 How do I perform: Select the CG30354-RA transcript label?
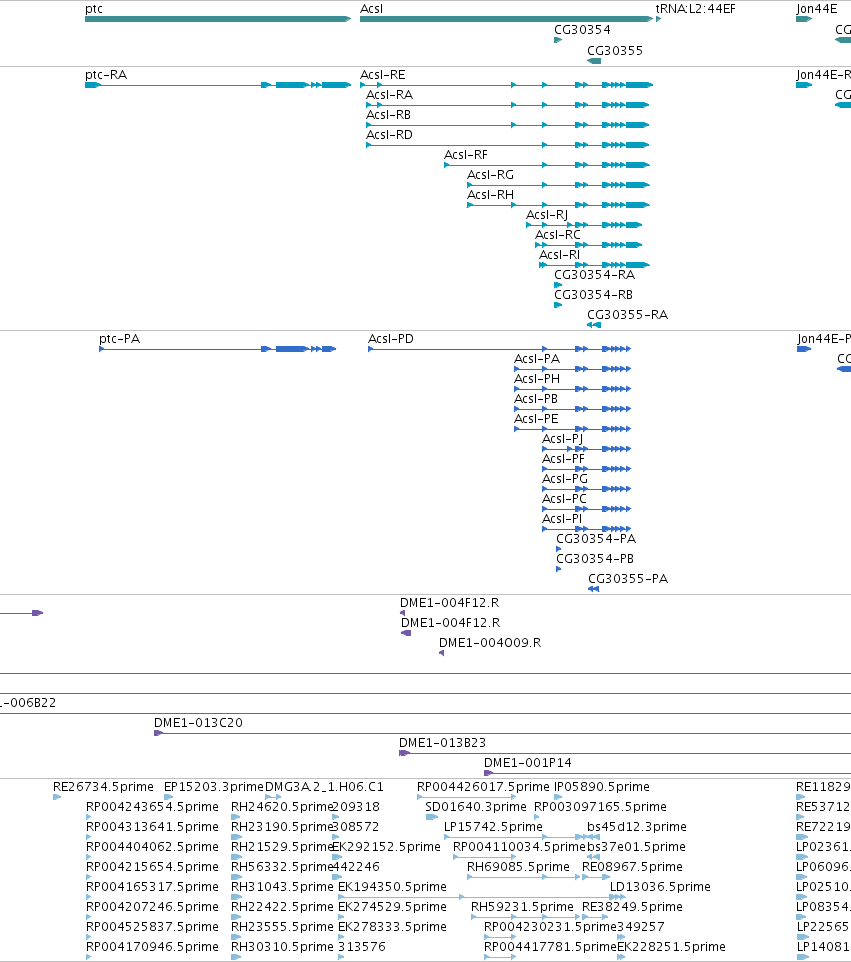tap(595, 275)
